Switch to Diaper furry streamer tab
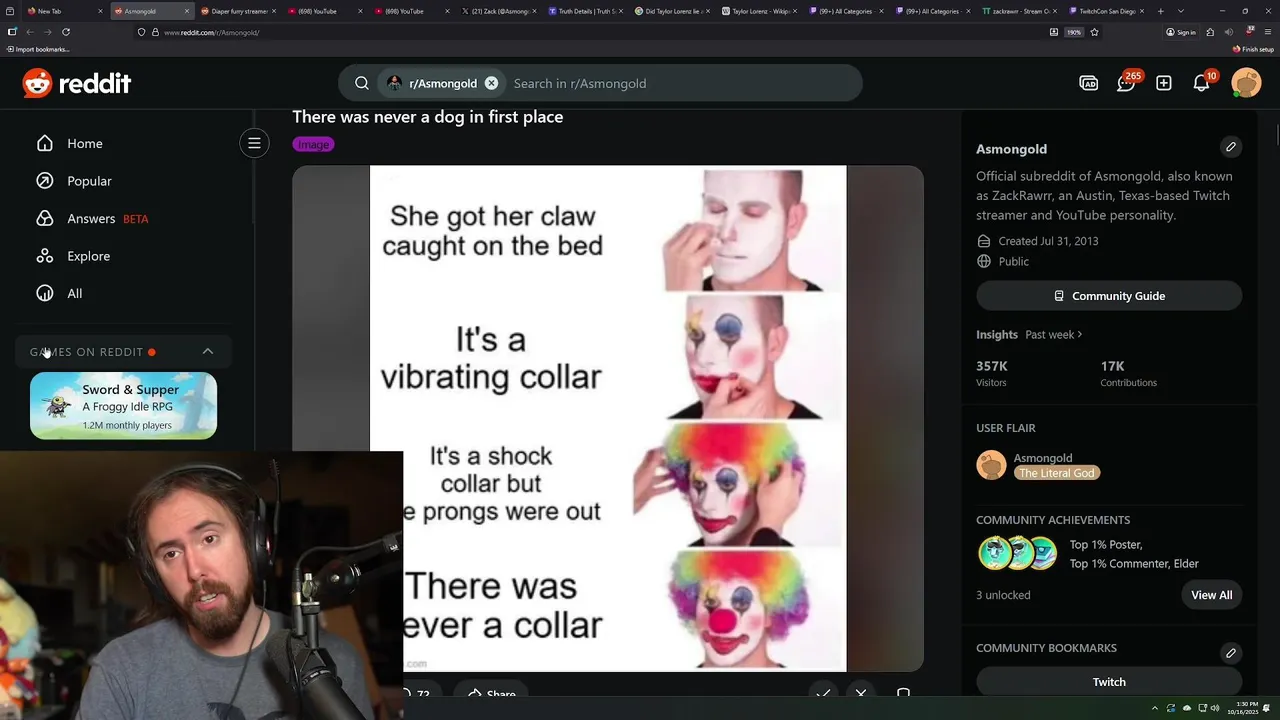This screenshot has width=1280, height=720. 238,11
